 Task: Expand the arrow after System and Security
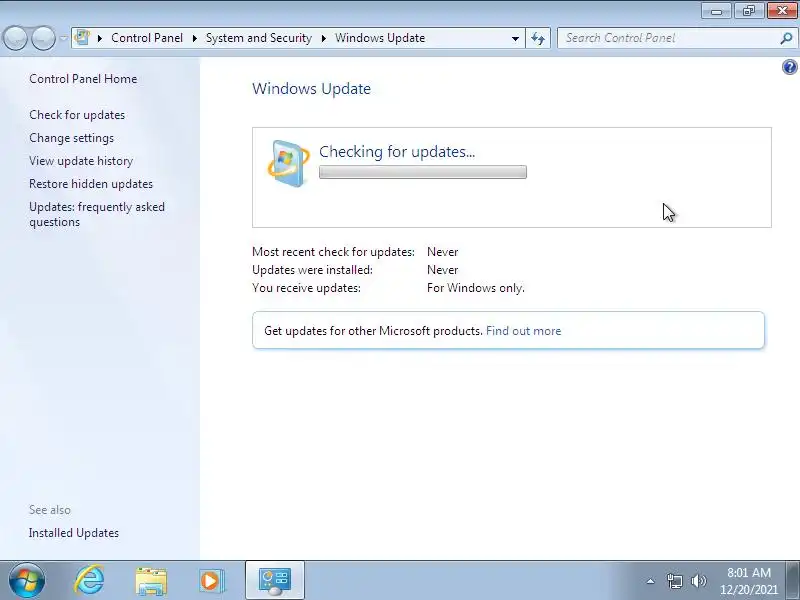[323, 38]
